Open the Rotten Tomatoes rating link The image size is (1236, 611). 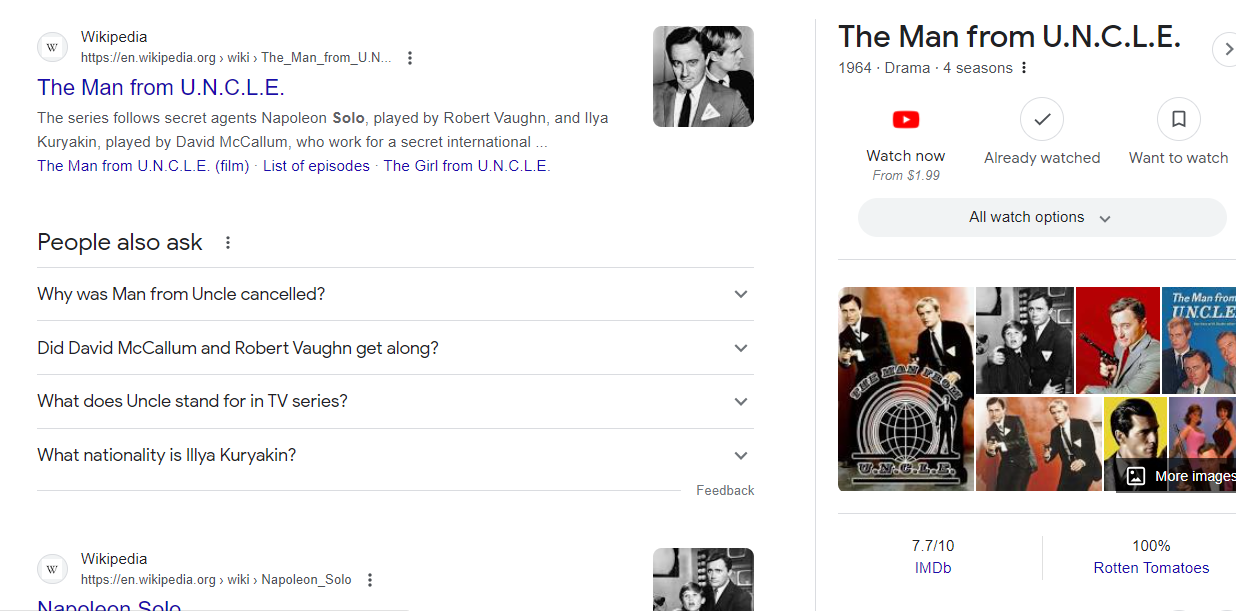click(x=1151, y=568)
